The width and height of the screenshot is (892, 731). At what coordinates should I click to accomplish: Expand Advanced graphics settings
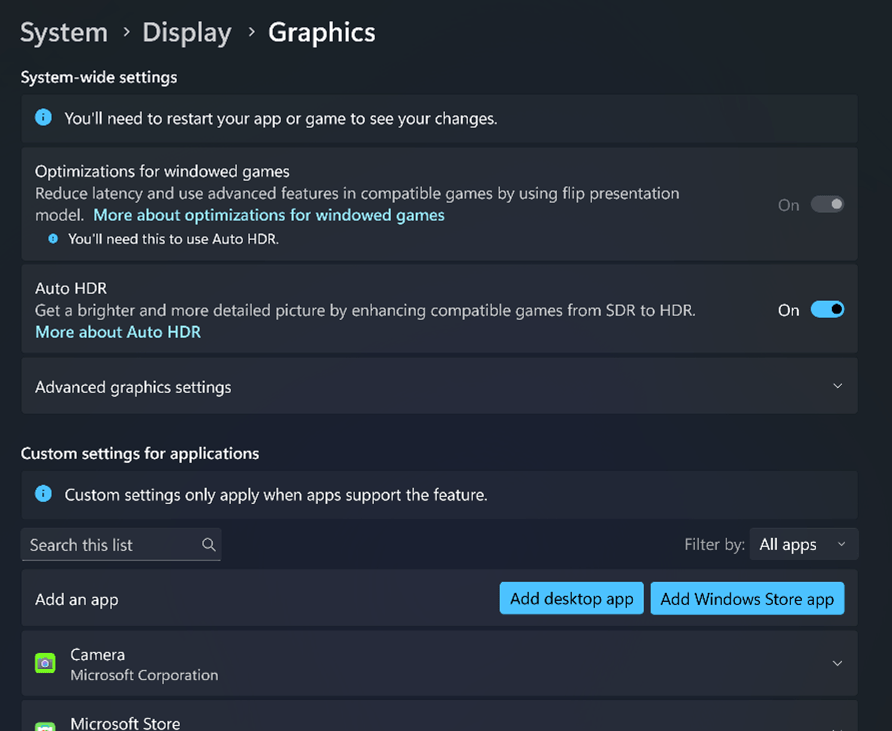point(838,385)
